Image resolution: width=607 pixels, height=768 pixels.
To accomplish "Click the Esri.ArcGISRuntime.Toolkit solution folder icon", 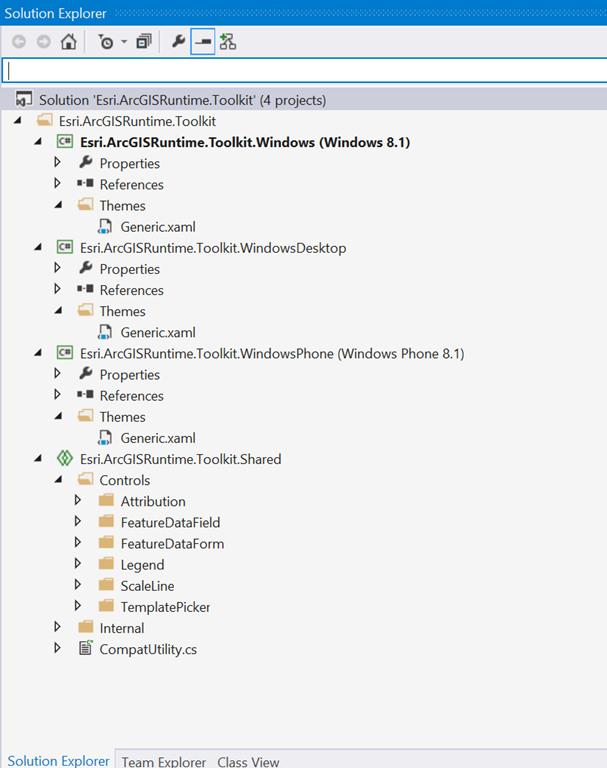I will click(45, 120).
